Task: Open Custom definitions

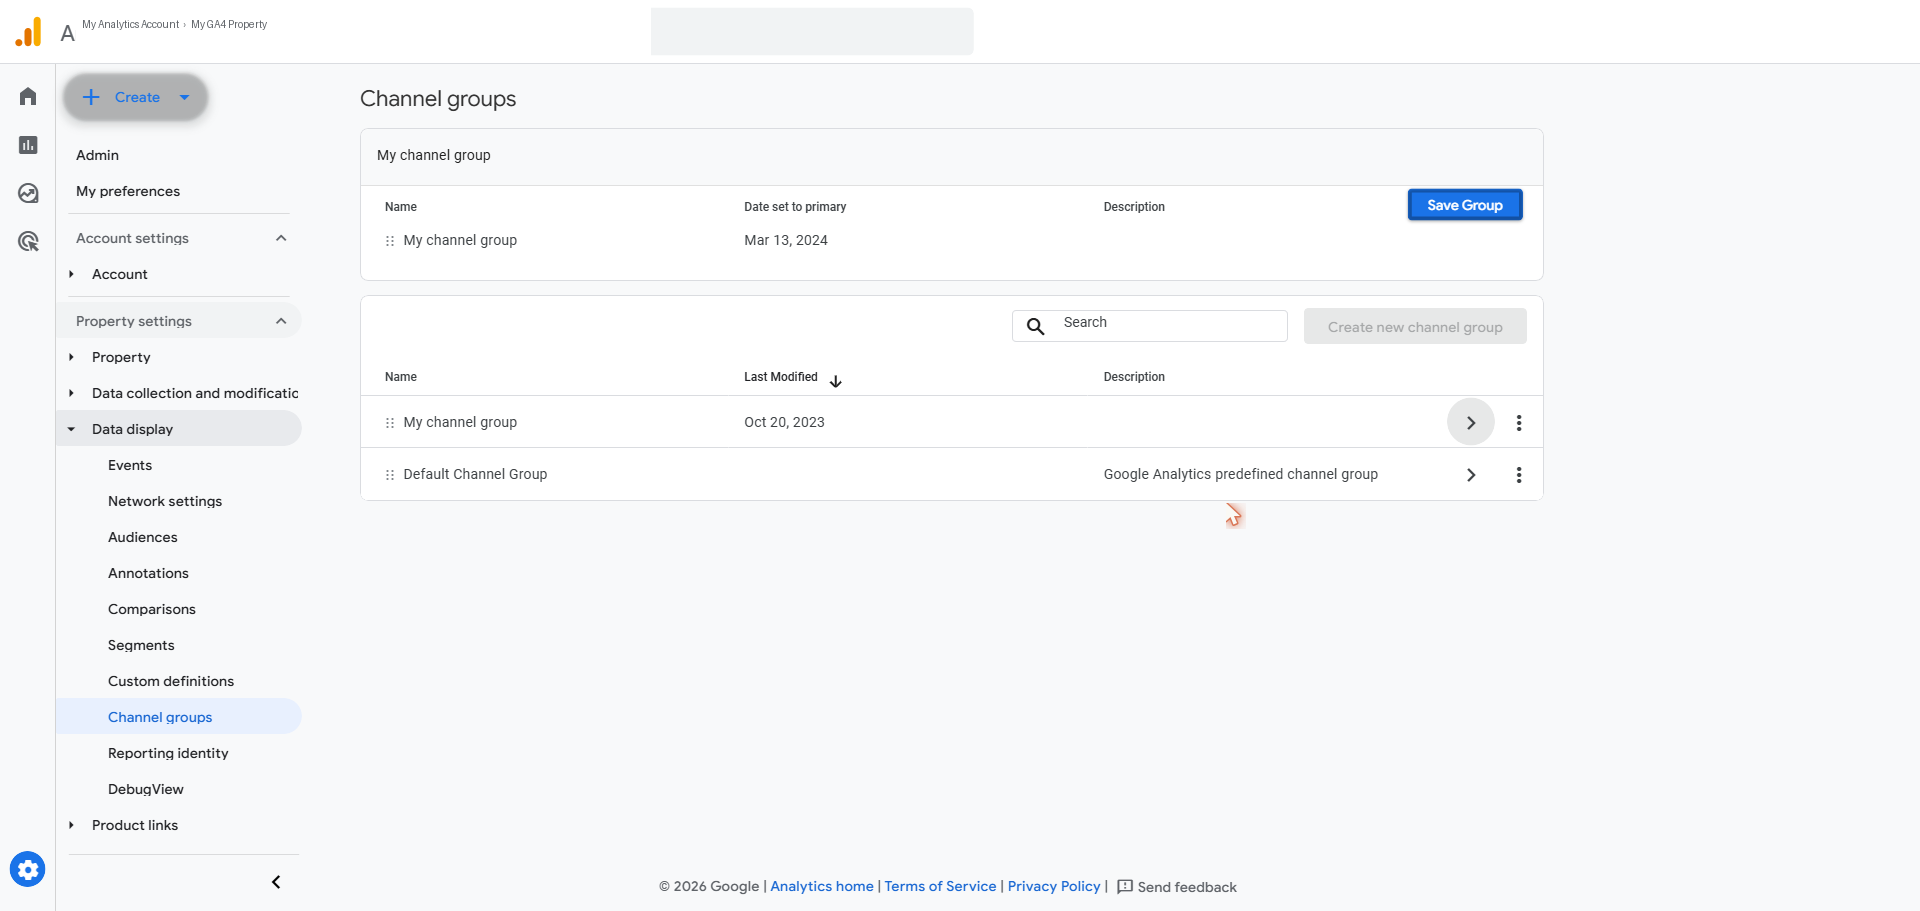Action: (x=171, y=681)
